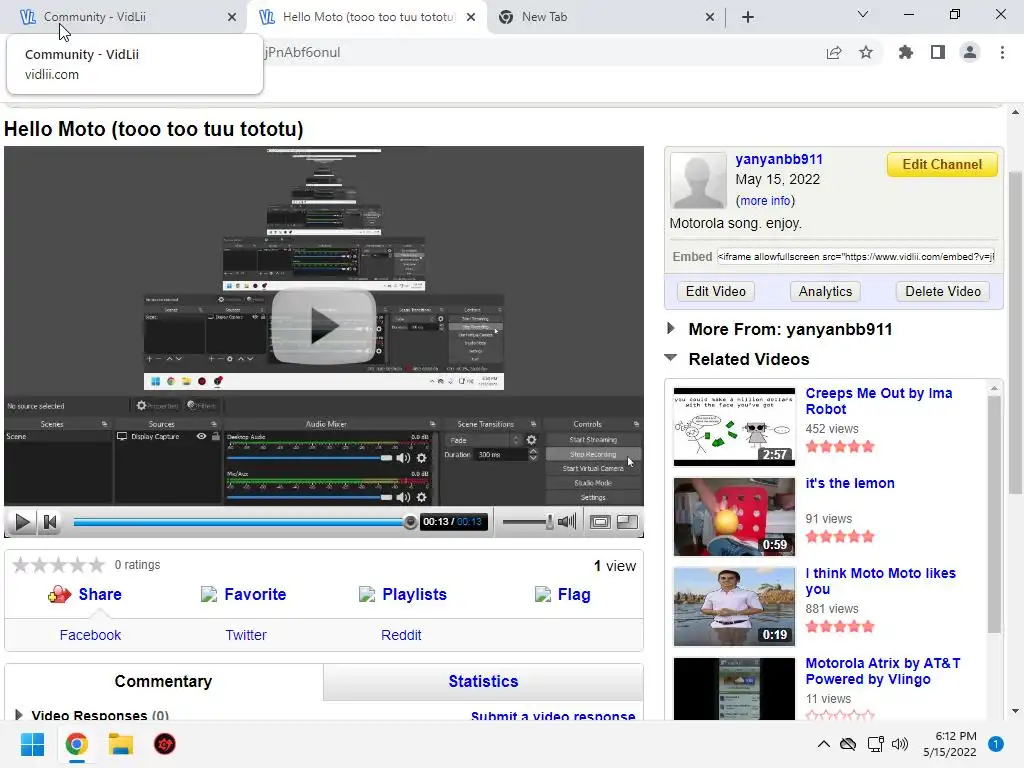Show hidden system tray icons
1024x768 pixels.
pyautogui.click(x=824, y=744)
